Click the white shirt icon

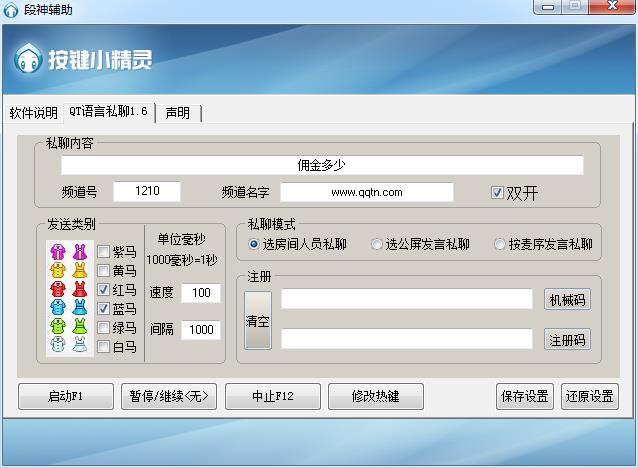[58, 345]
